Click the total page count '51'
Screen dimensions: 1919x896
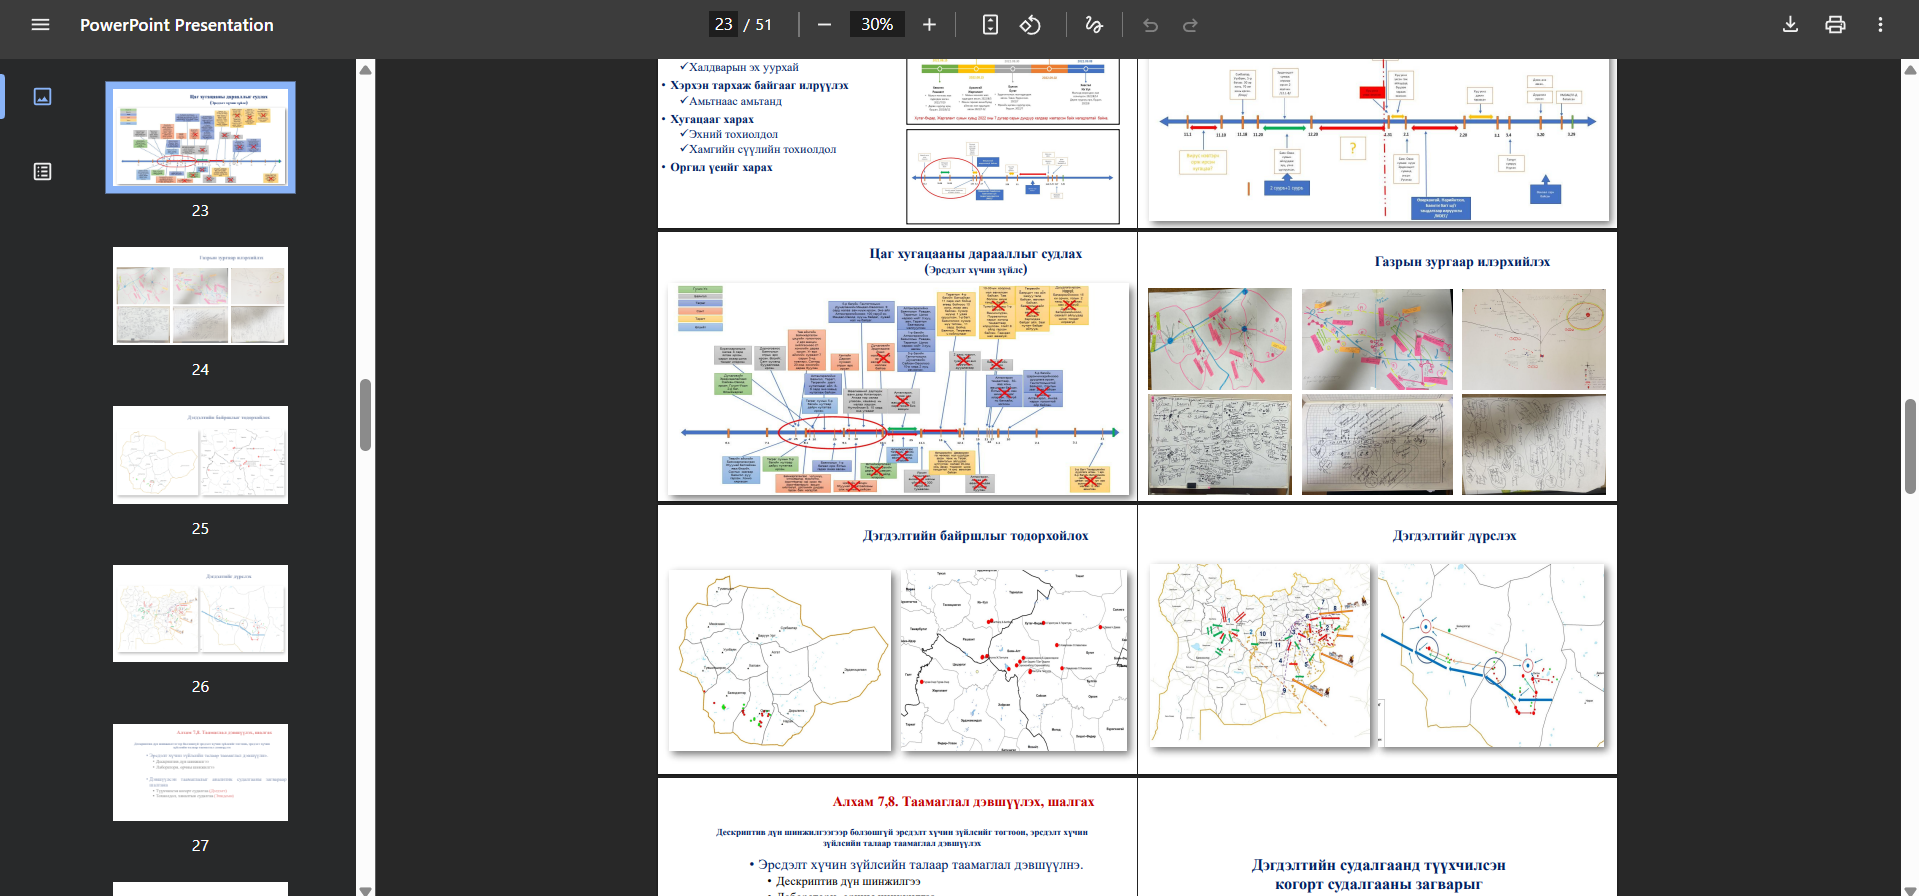[x=763, y=25]
